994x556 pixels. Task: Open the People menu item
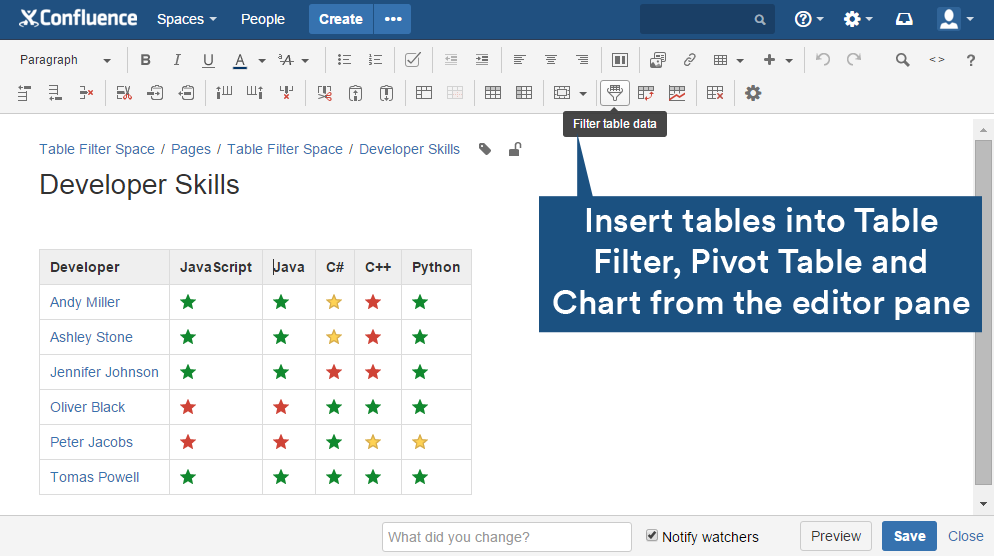point(262,19)
